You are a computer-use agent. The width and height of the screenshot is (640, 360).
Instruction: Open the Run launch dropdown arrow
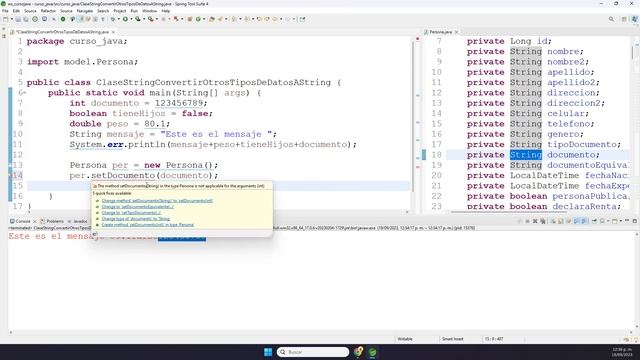pyautogui.click(x=131, y=19)
